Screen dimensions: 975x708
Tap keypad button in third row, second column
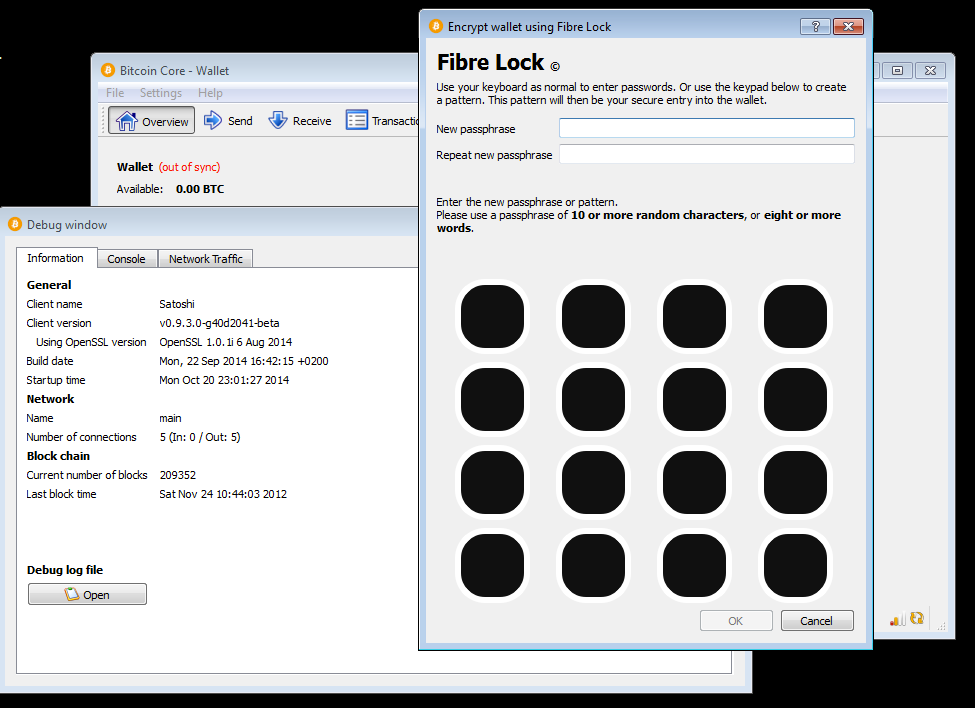[x=593, y=482]
